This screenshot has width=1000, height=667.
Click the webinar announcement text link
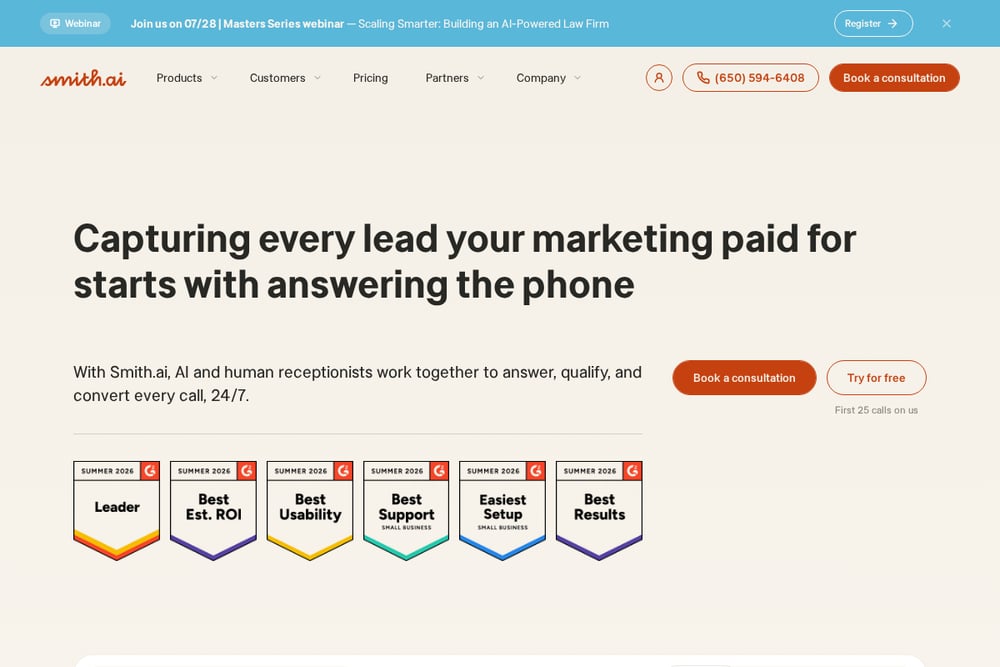(369, 24)
